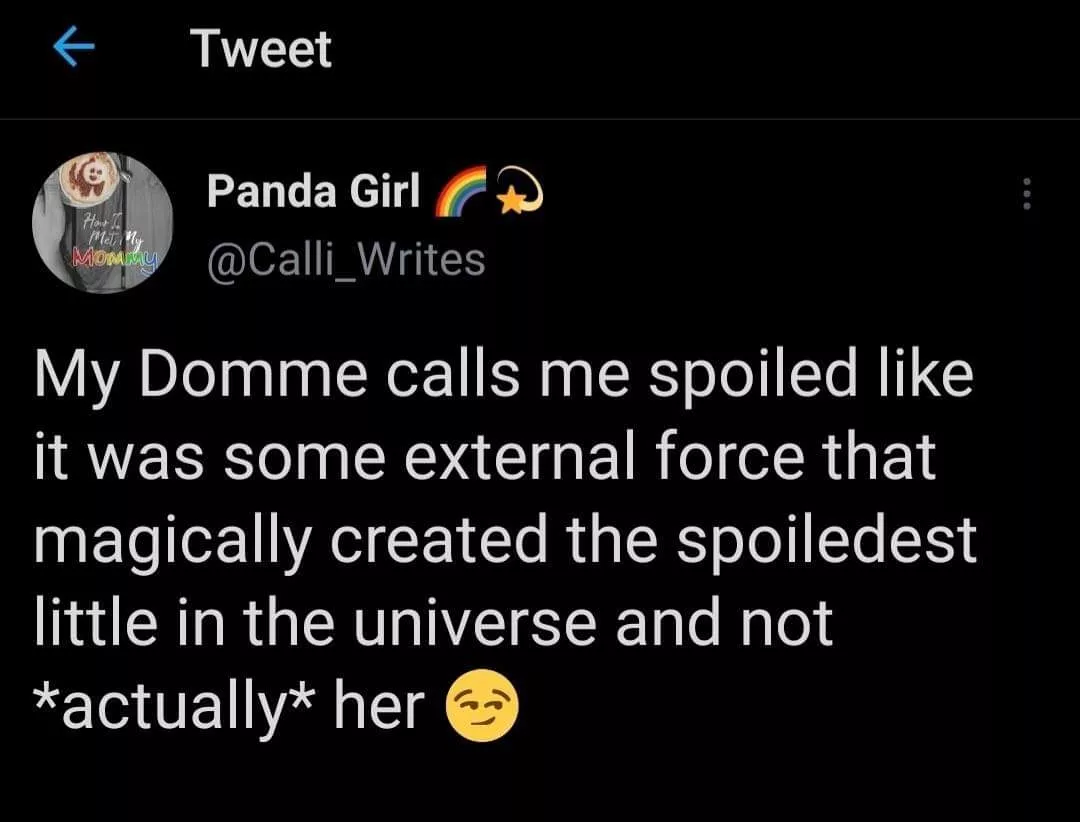Click the back arrow to exit the tweet

[74, 45]
